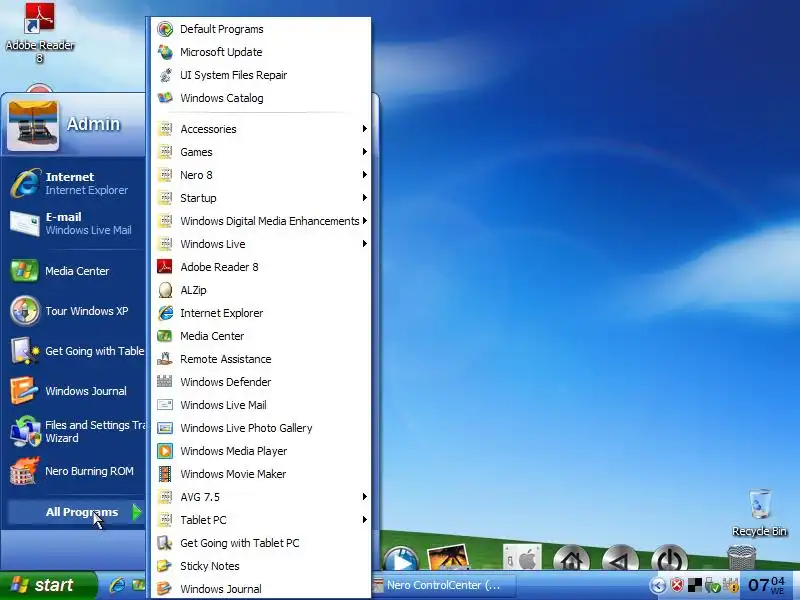The height and width of the screenshot is (600, 800).
Task: Click Windows Journal icon in programs list
Action: coord(165,589)
